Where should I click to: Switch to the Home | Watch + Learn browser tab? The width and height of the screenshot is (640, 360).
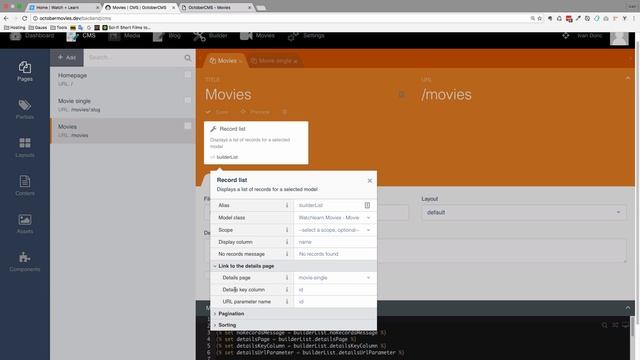coord(64,7)
